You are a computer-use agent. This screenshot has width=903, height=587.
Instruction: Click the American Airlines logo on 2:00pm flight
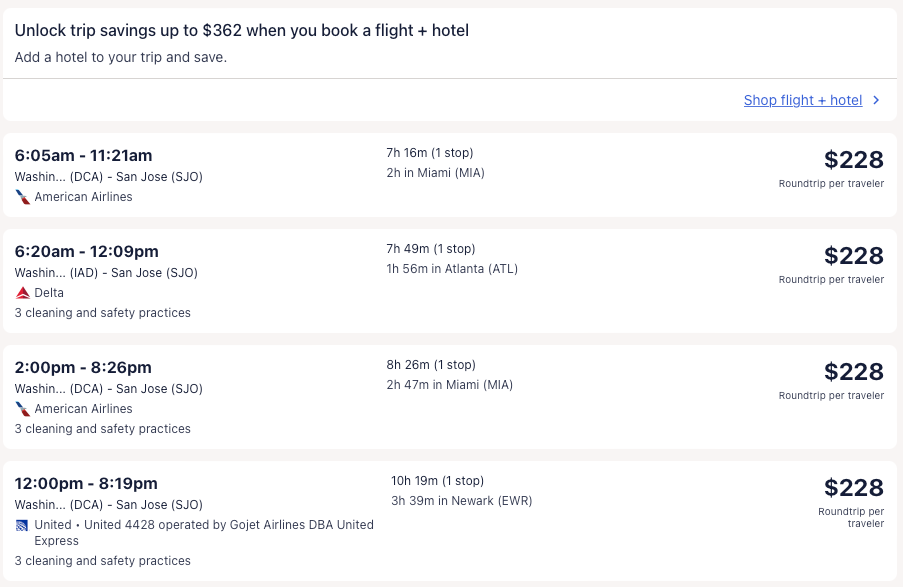click(23, 409)
